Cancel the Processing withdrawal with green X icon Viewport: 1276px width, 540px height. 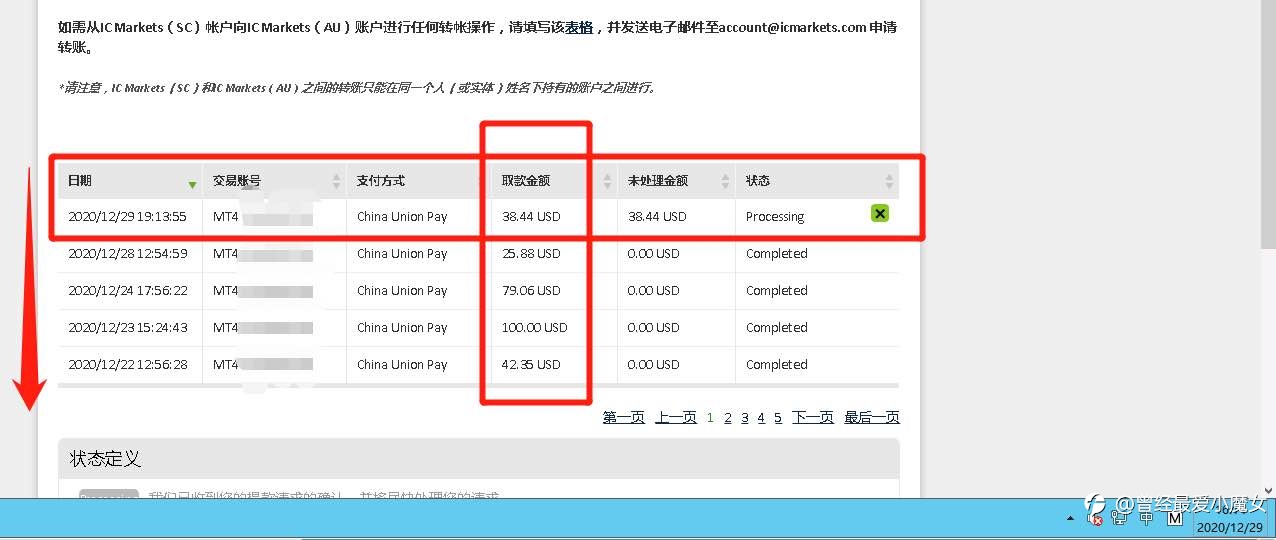(x=880, y=213)
